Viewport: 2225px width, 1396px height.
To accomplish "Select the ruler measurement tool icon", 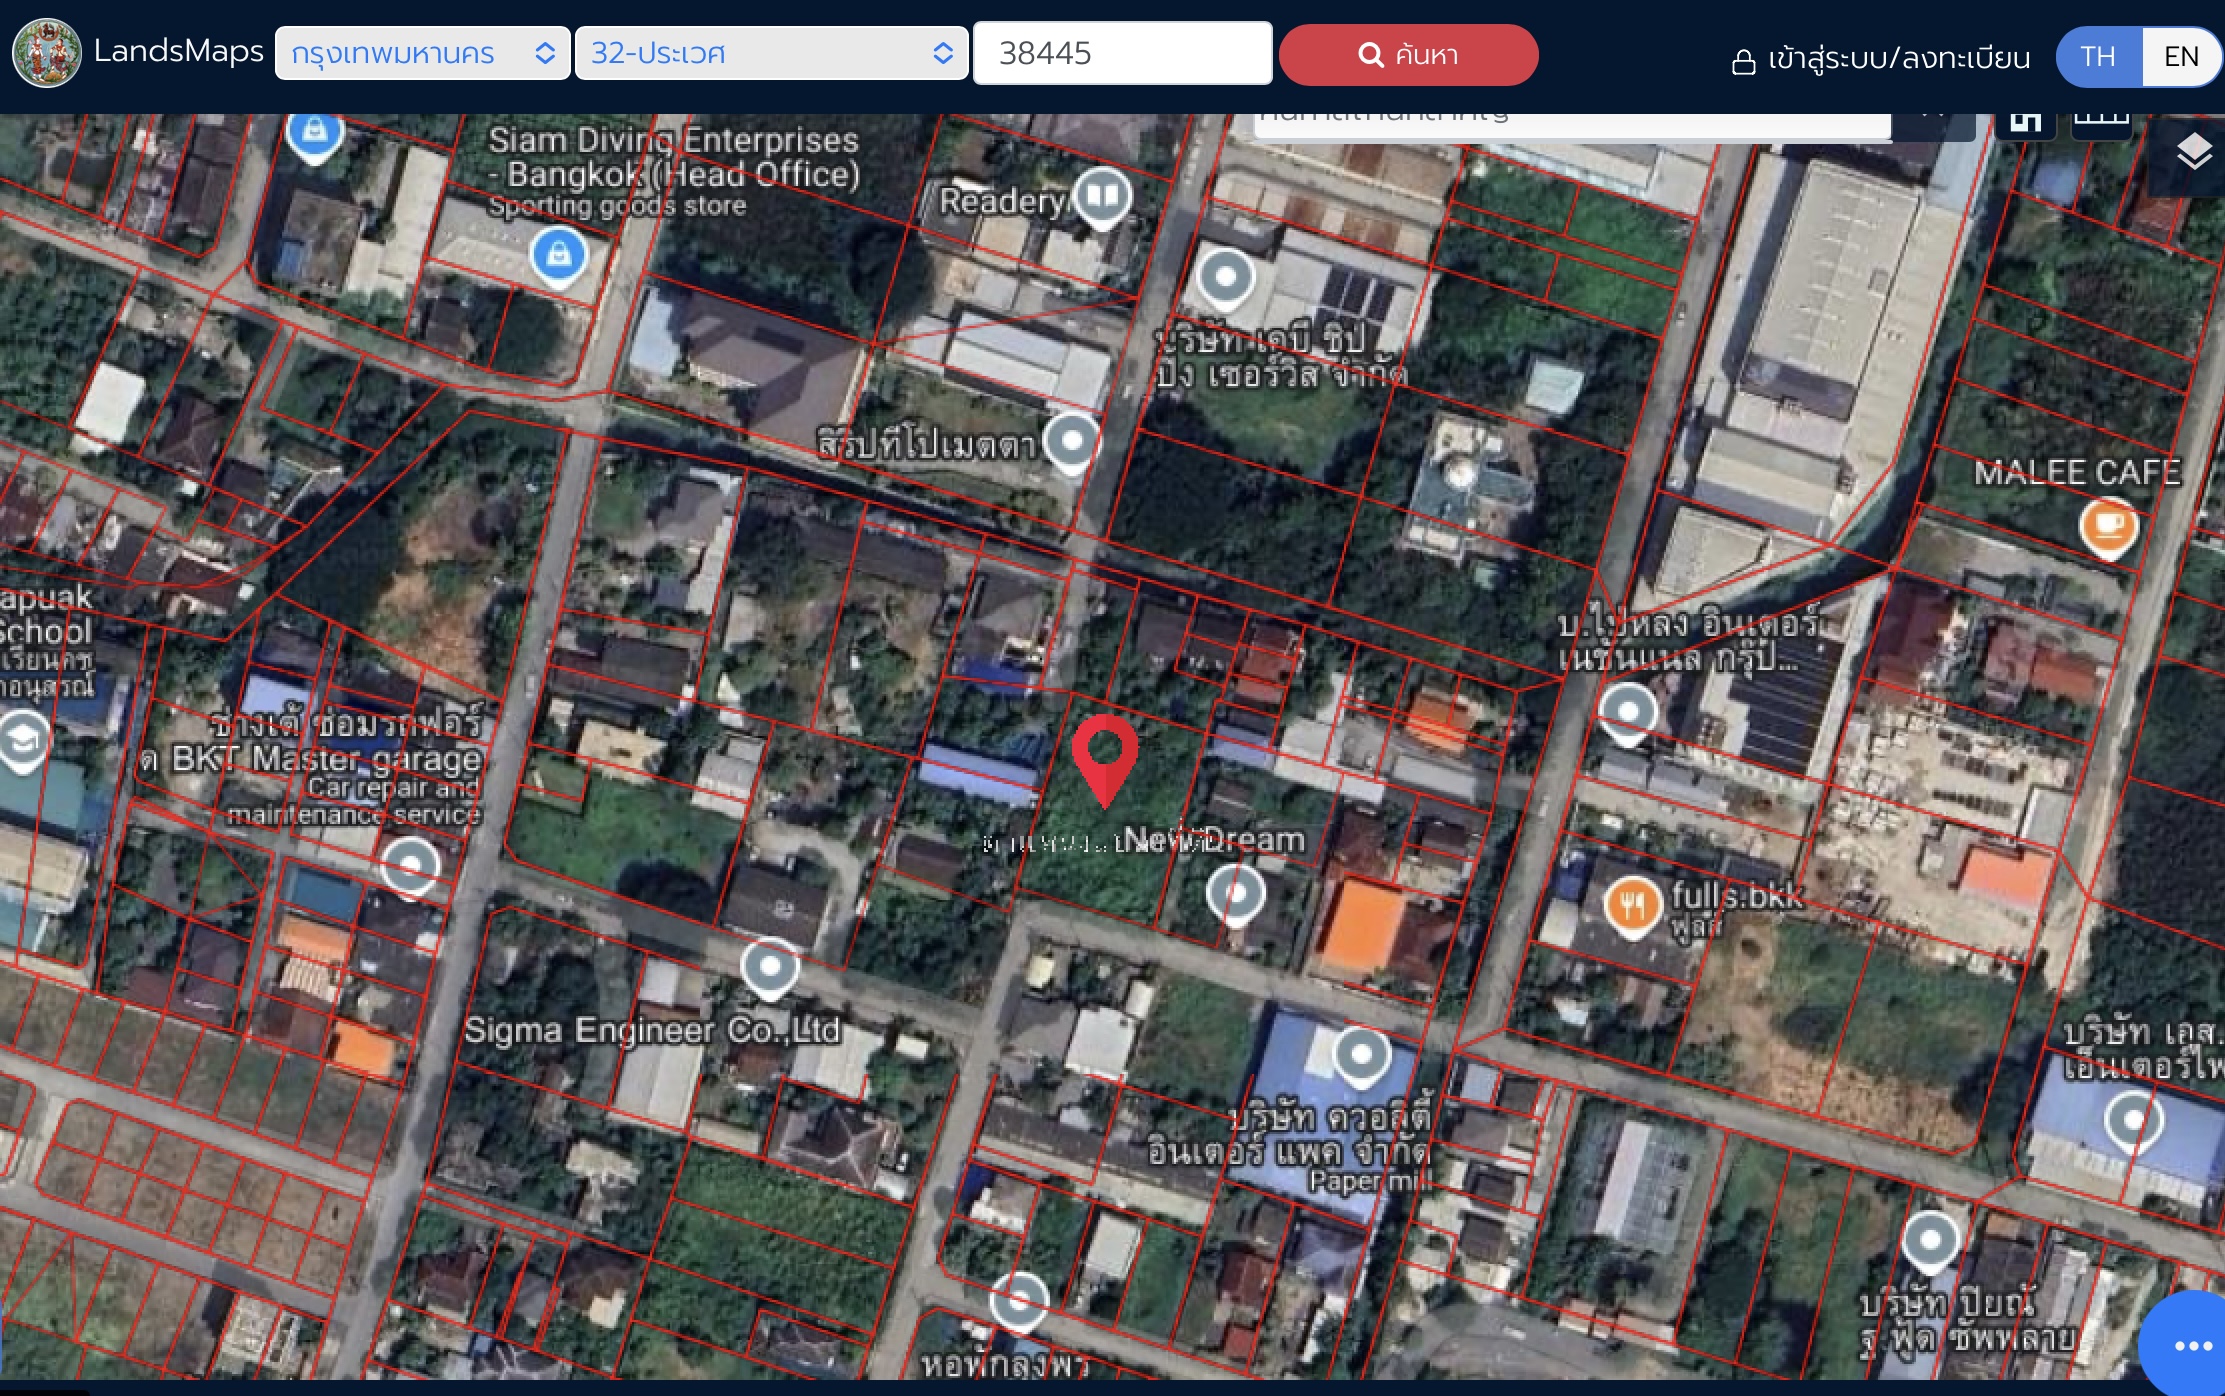I will pyautogui.click(x=2102, y=117).
